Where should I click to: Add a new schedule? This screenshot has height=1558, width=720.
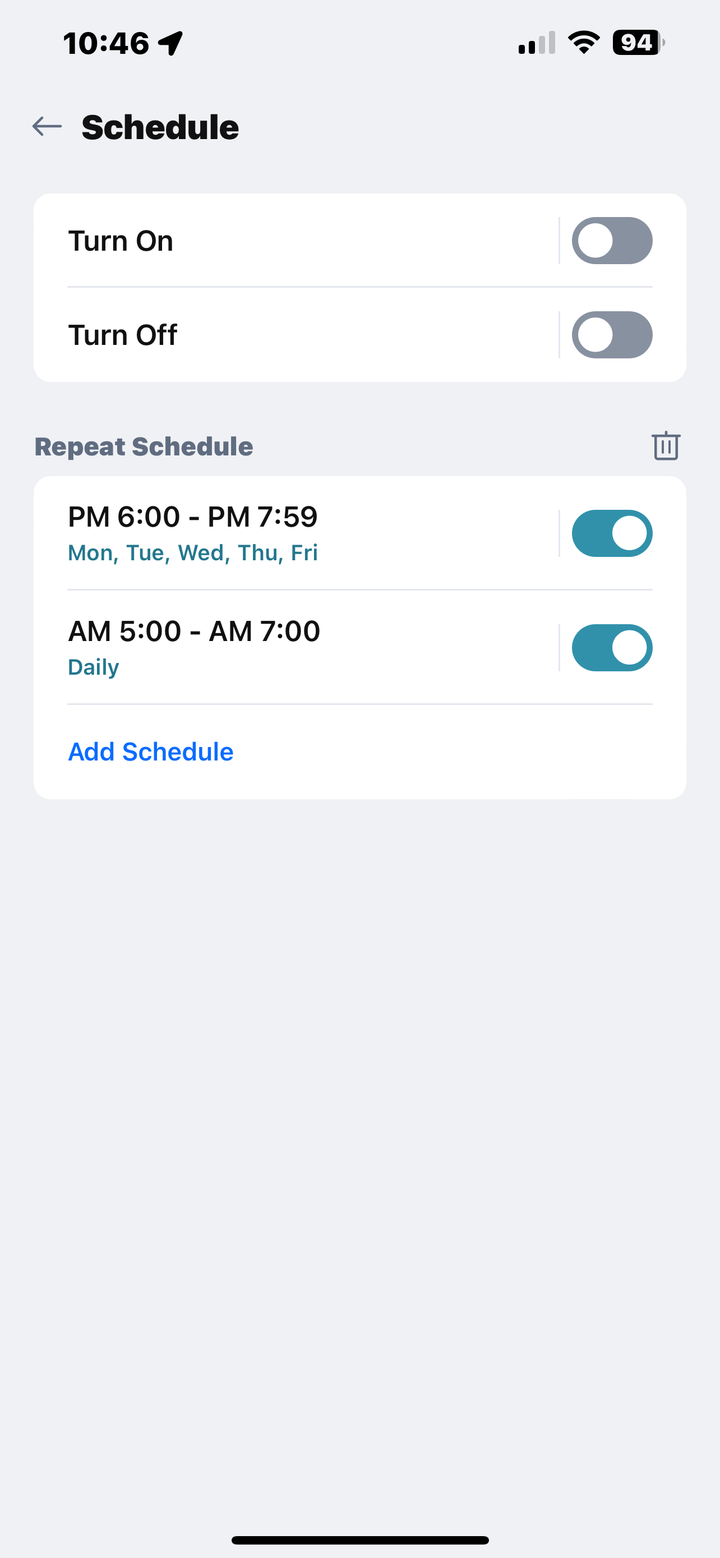151,752
